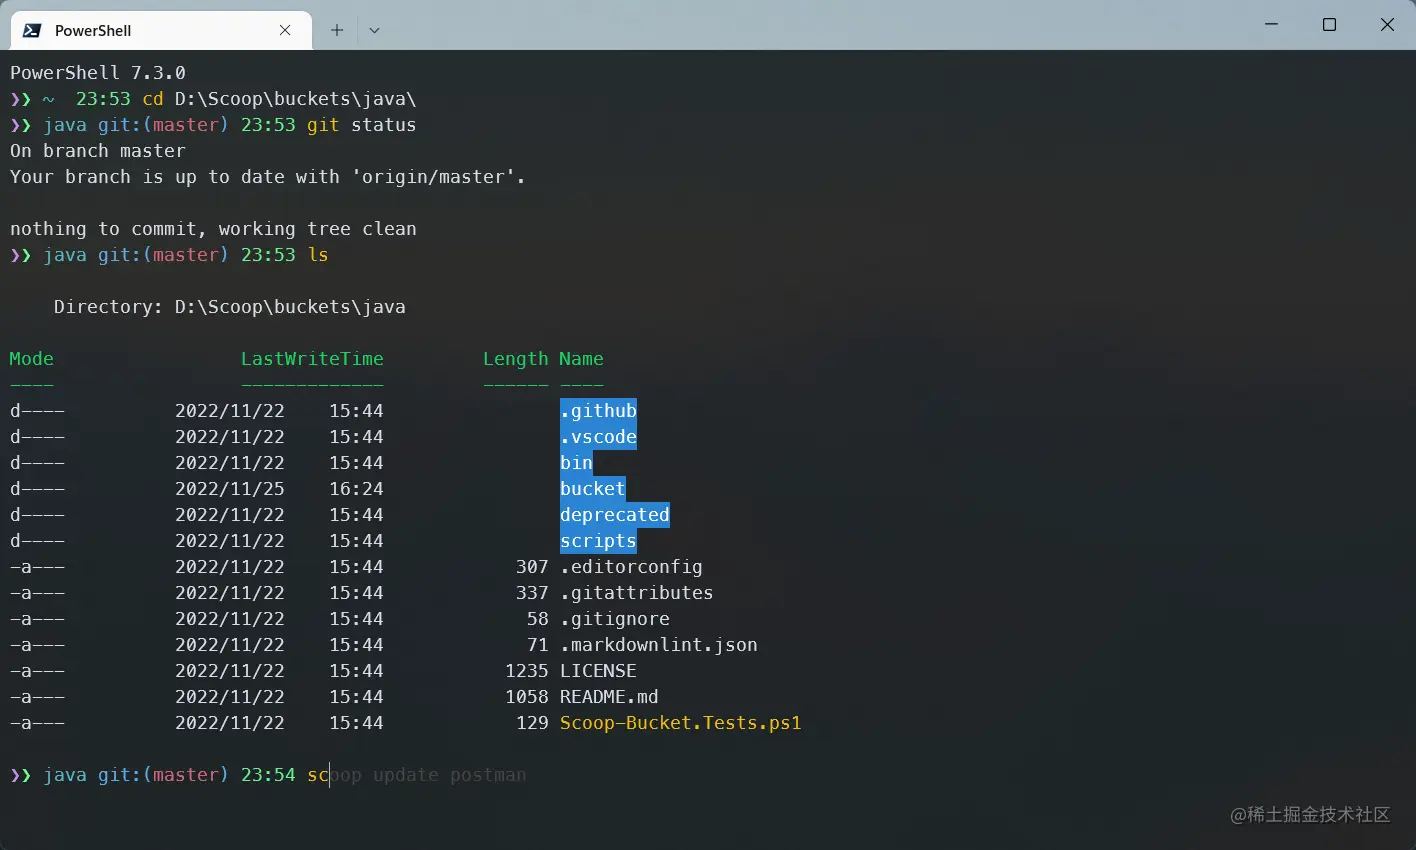Click the Scoop-Bucket.Tests.ps1 file name

pyautogui.click(x=680, y=723)
